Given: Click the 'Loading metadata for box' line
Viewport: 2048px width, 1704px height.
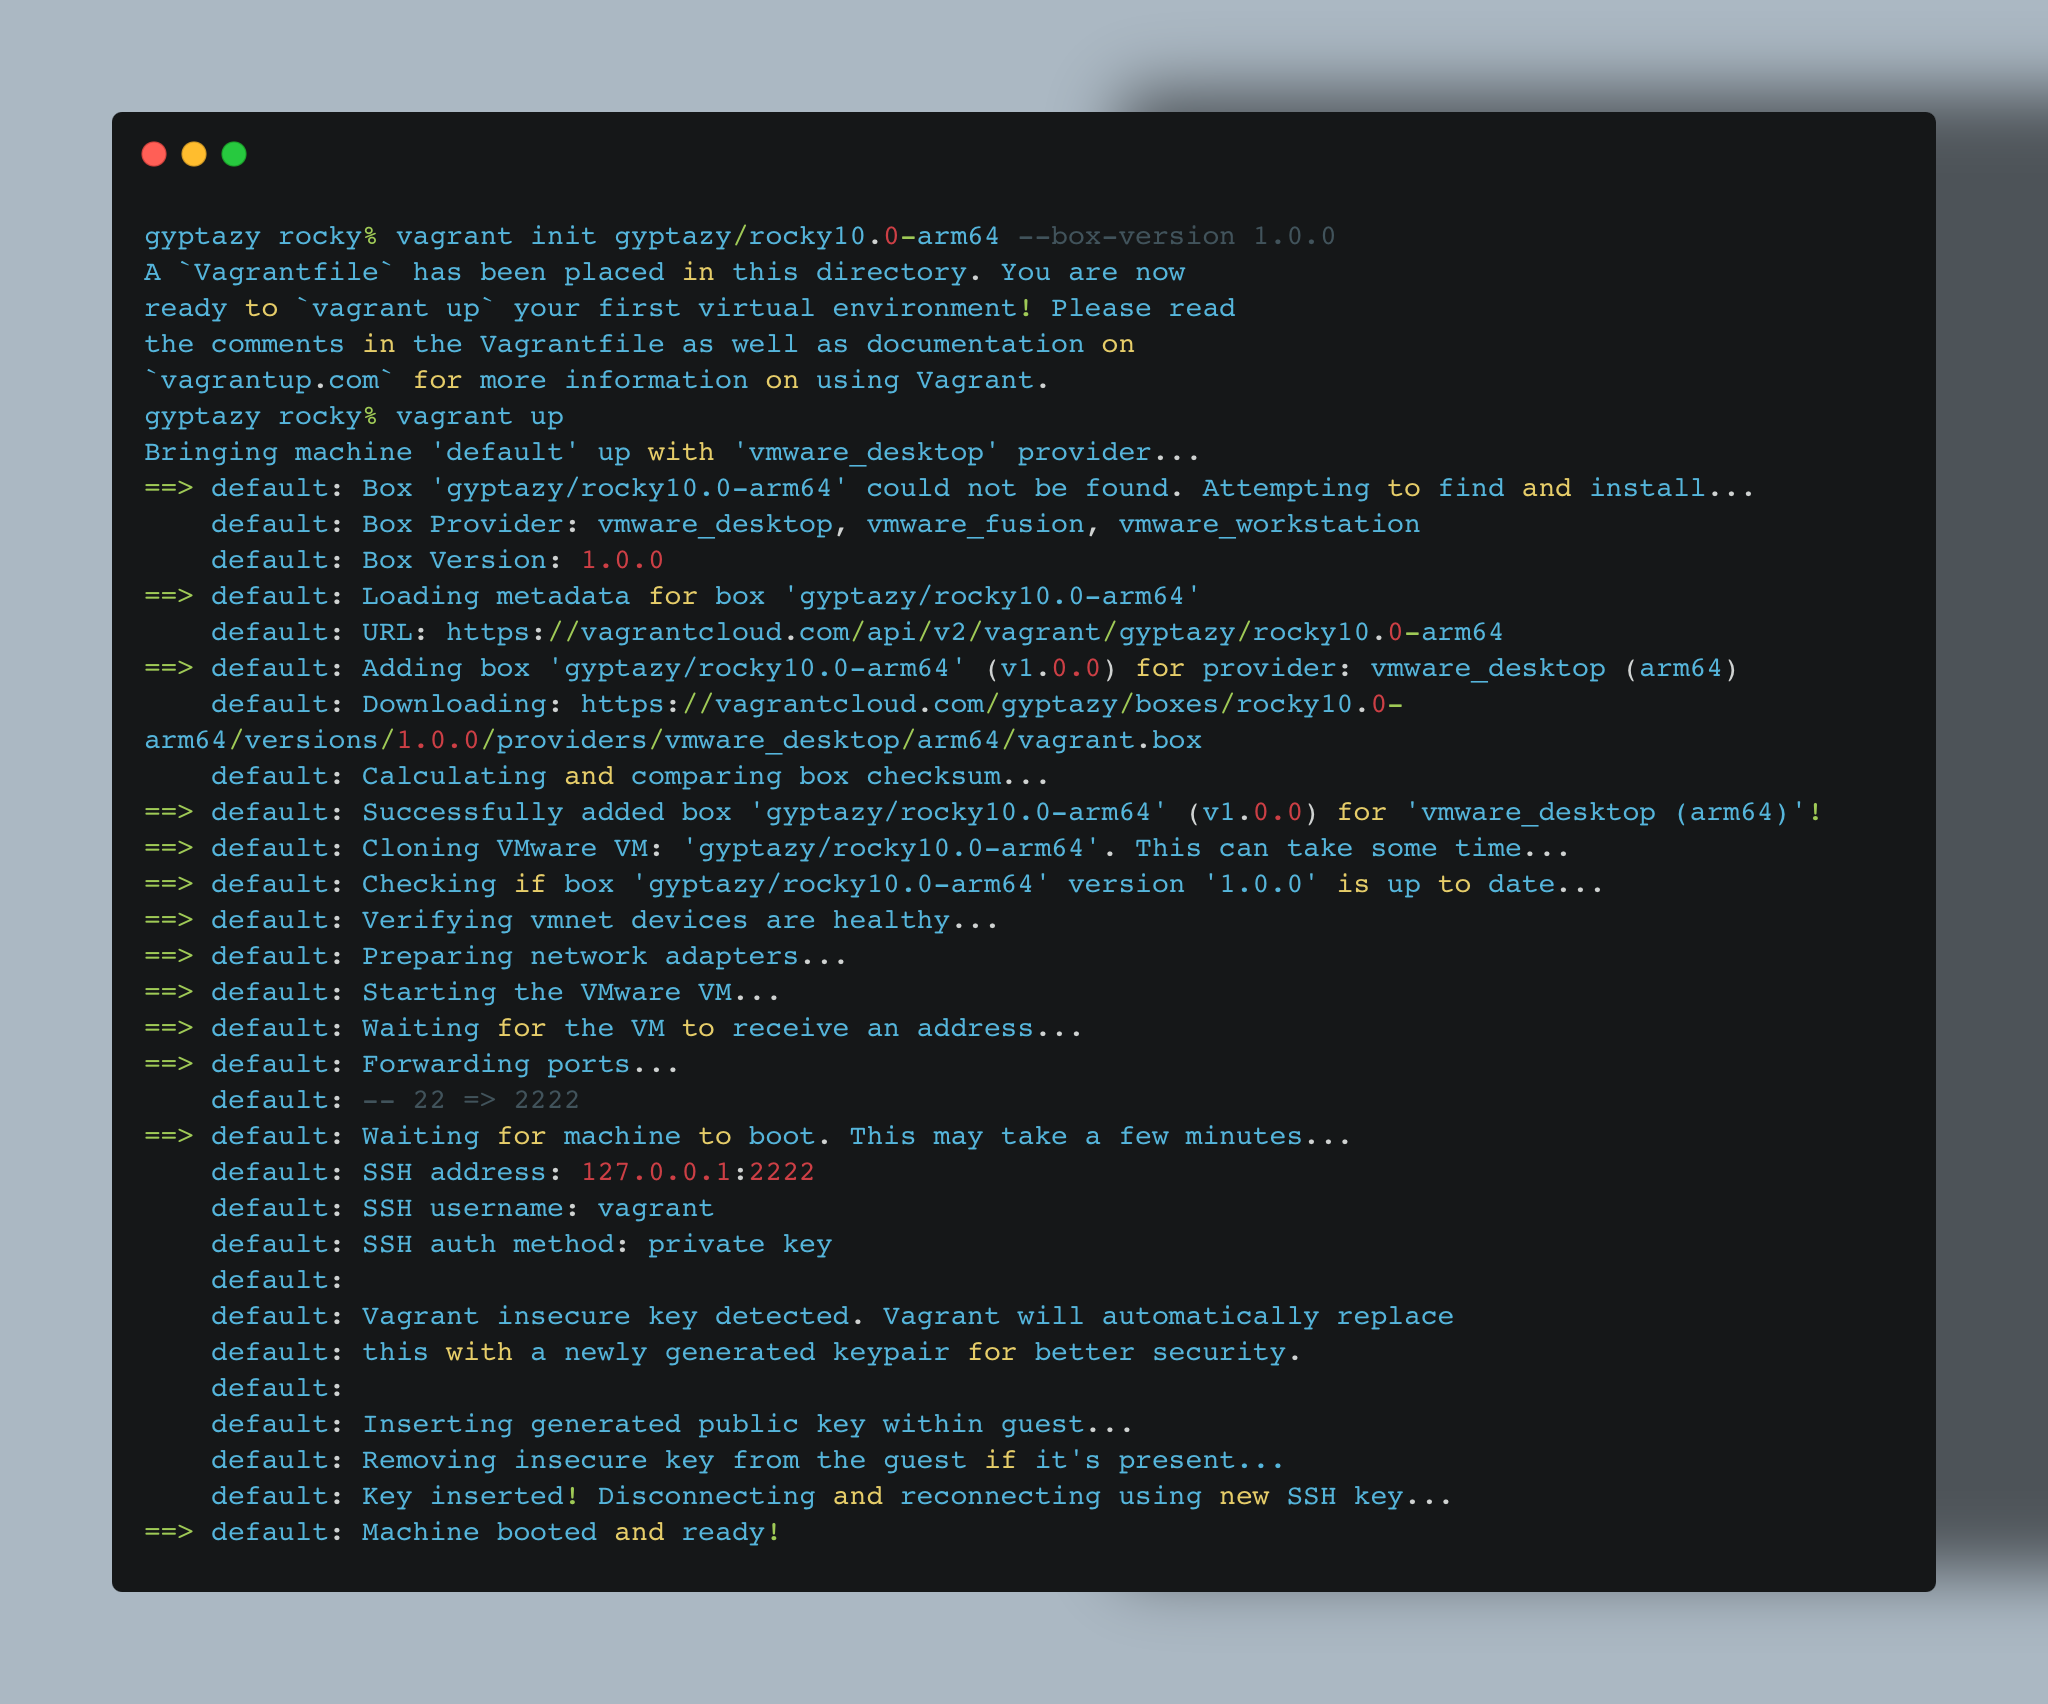Looking at the screenshot, I should tap(672, 597).
